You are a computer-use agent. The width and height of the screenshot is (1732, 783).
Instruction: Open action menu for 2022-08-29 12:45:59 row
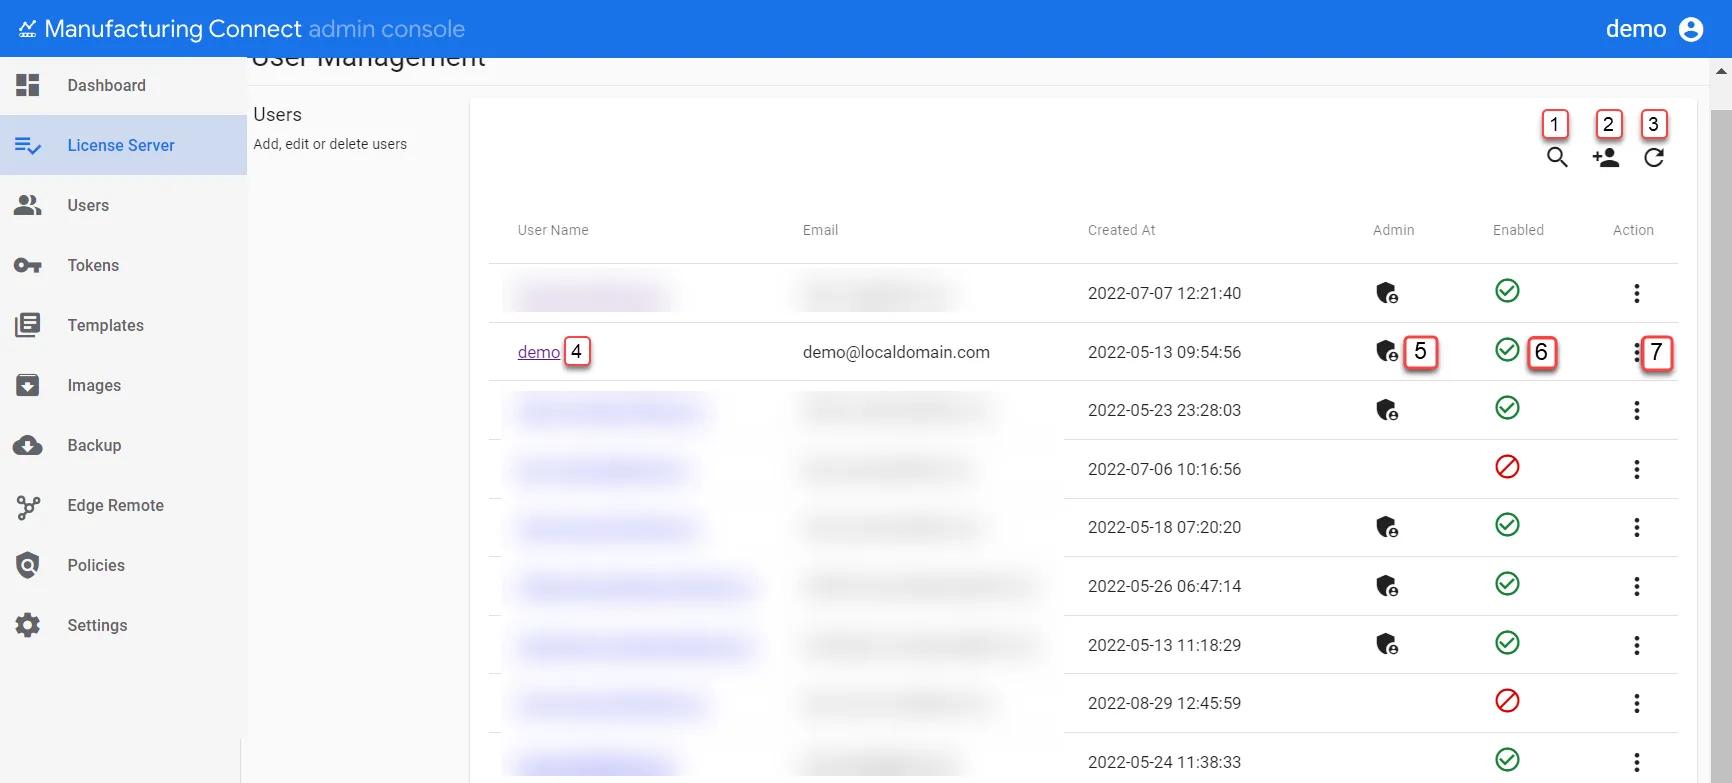(1637, 703)
